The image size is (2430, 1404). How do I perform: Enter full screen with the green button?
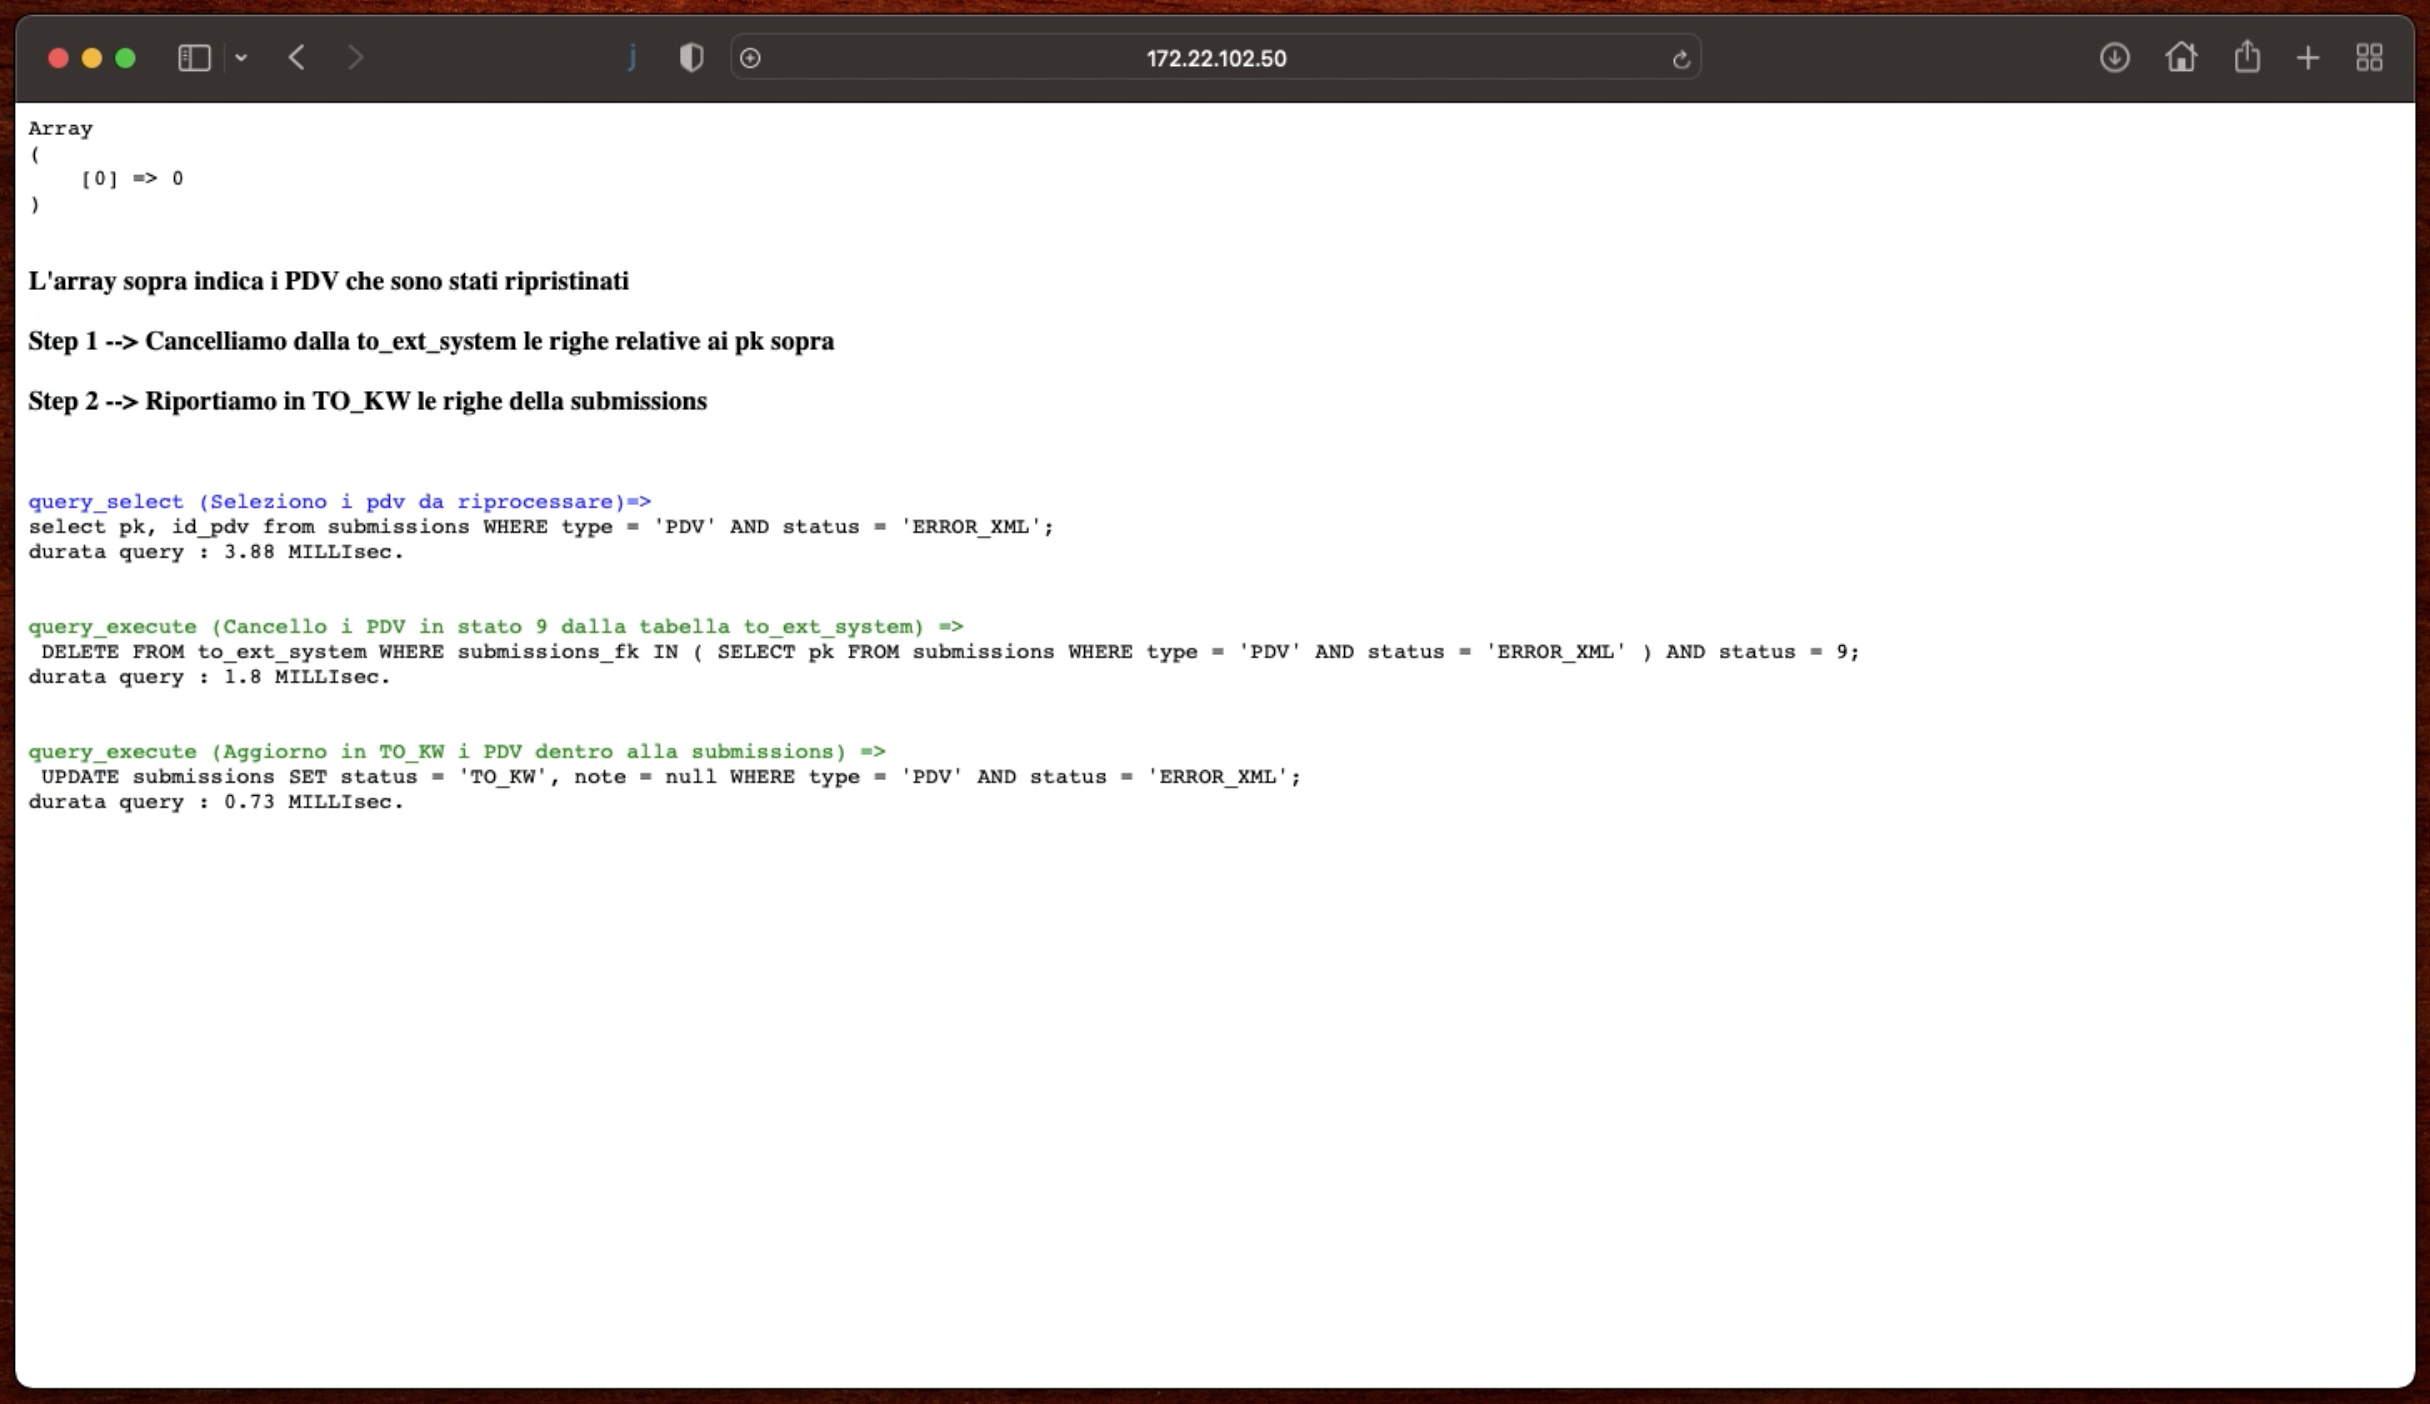click(125, 58)
